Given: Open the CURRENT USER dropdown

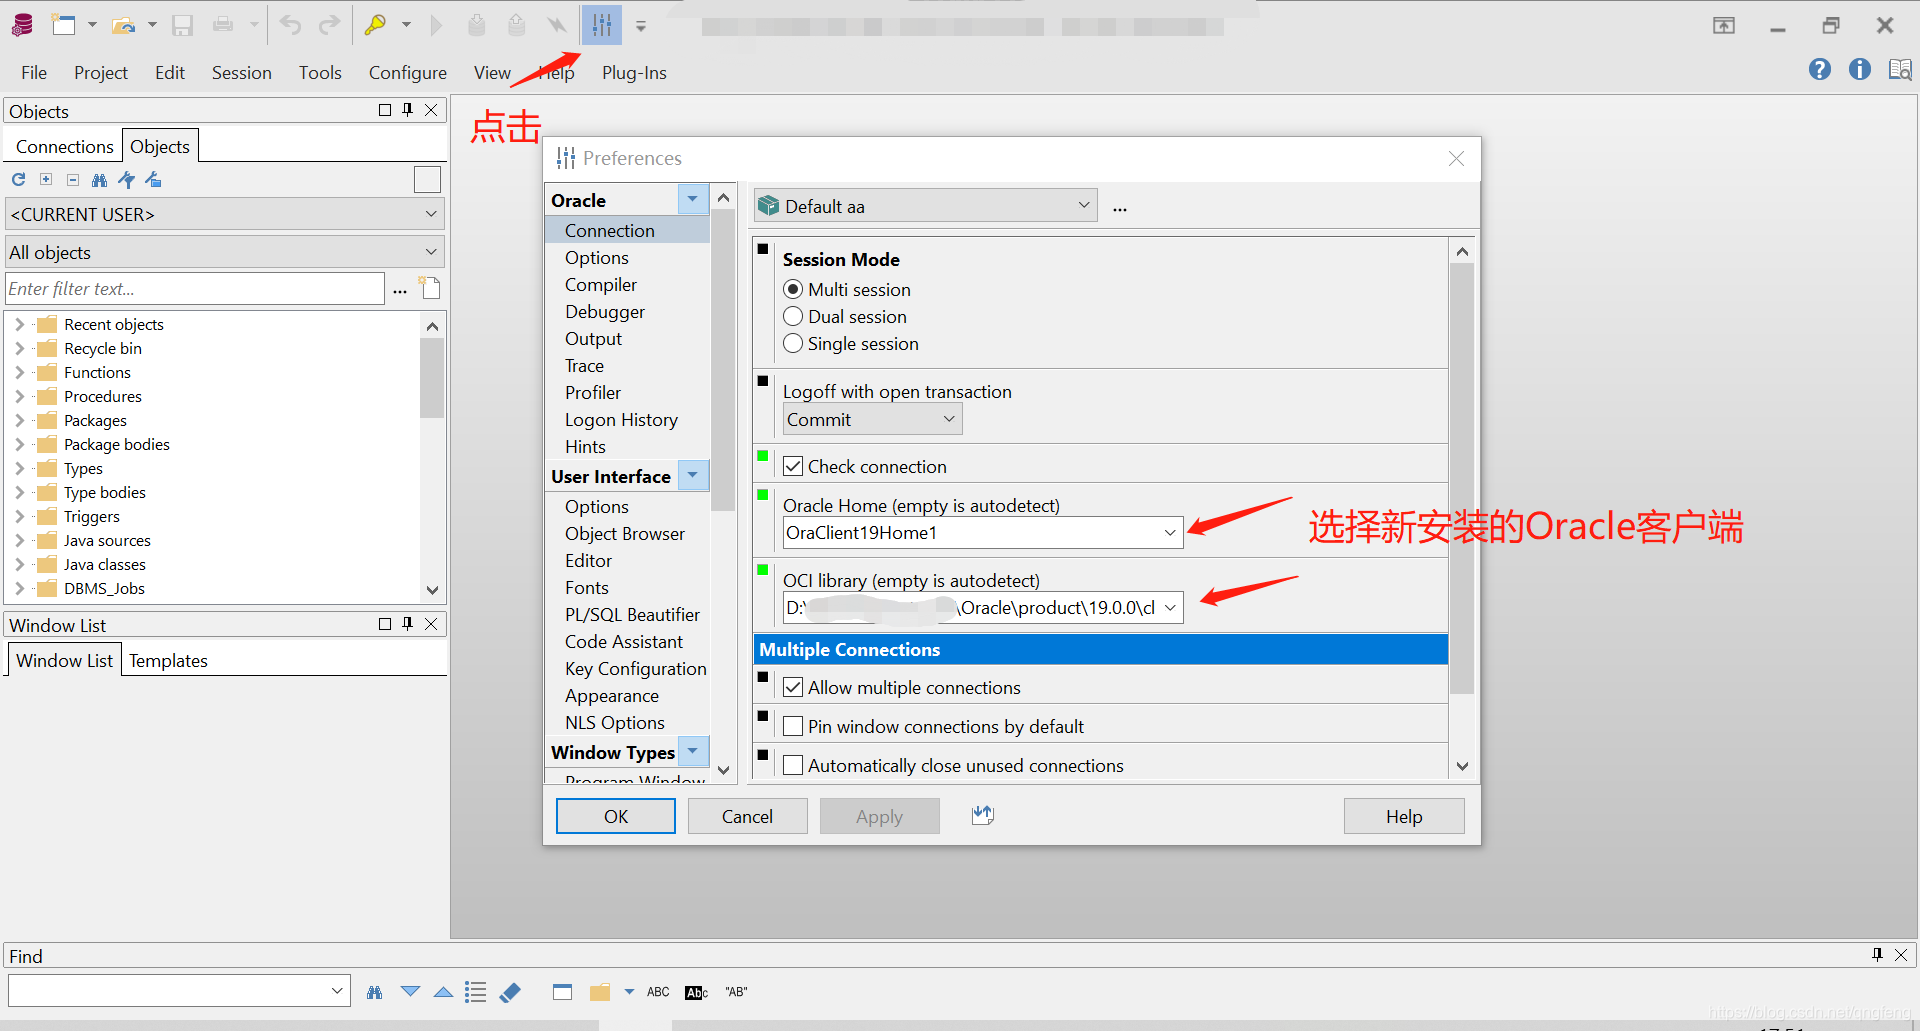Looking at the screenshot, I should coord(224,214).
